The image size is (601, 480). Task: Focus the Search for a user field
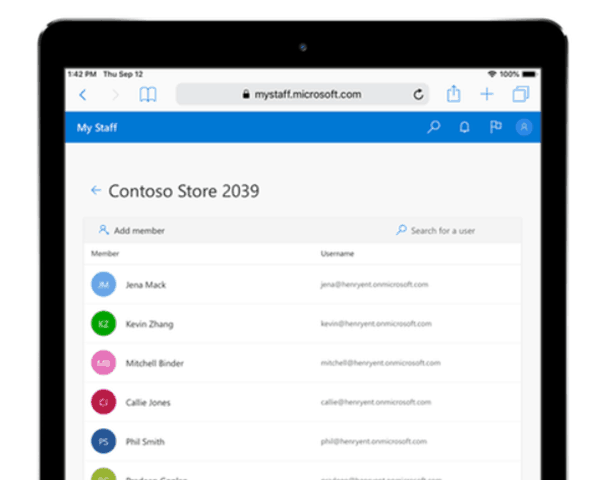435,230
